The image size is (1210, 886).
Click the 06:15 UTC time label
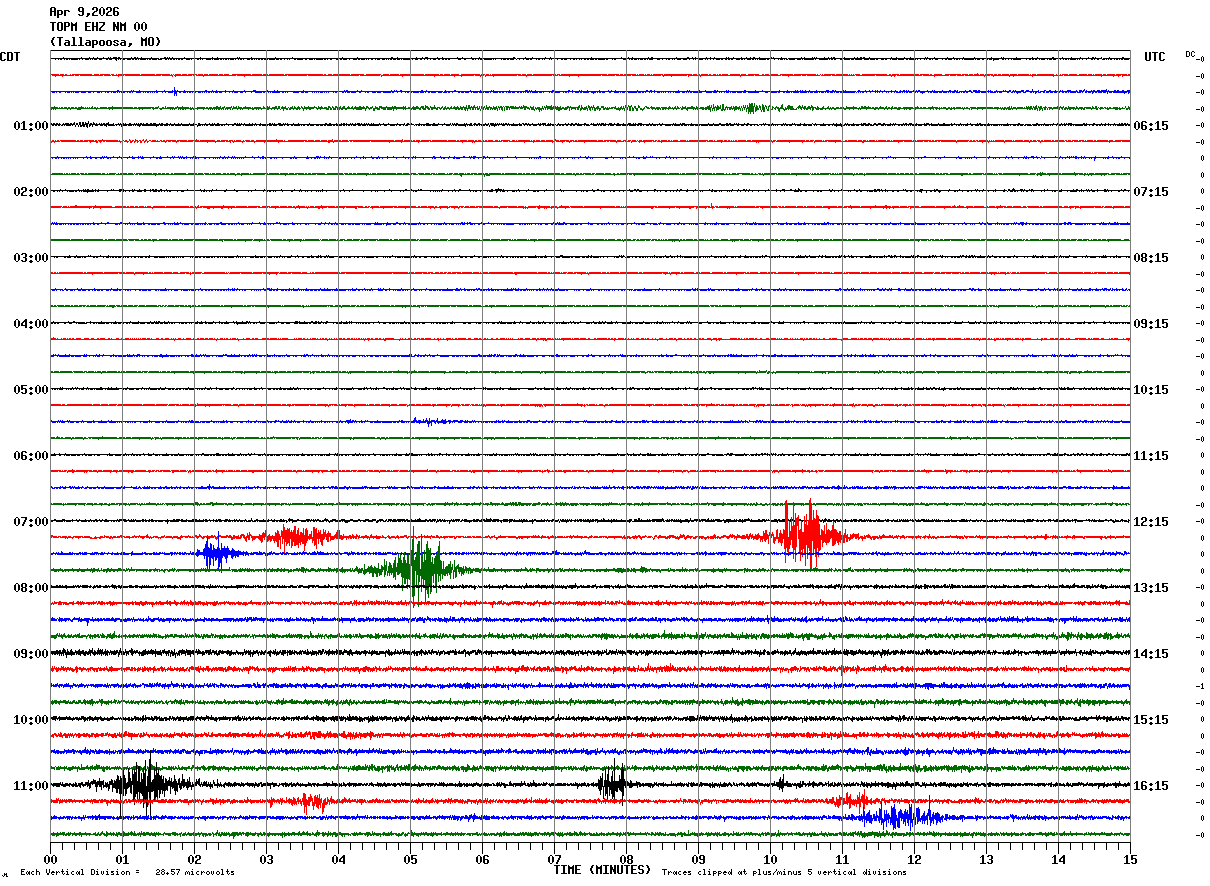pos(1151,126)
